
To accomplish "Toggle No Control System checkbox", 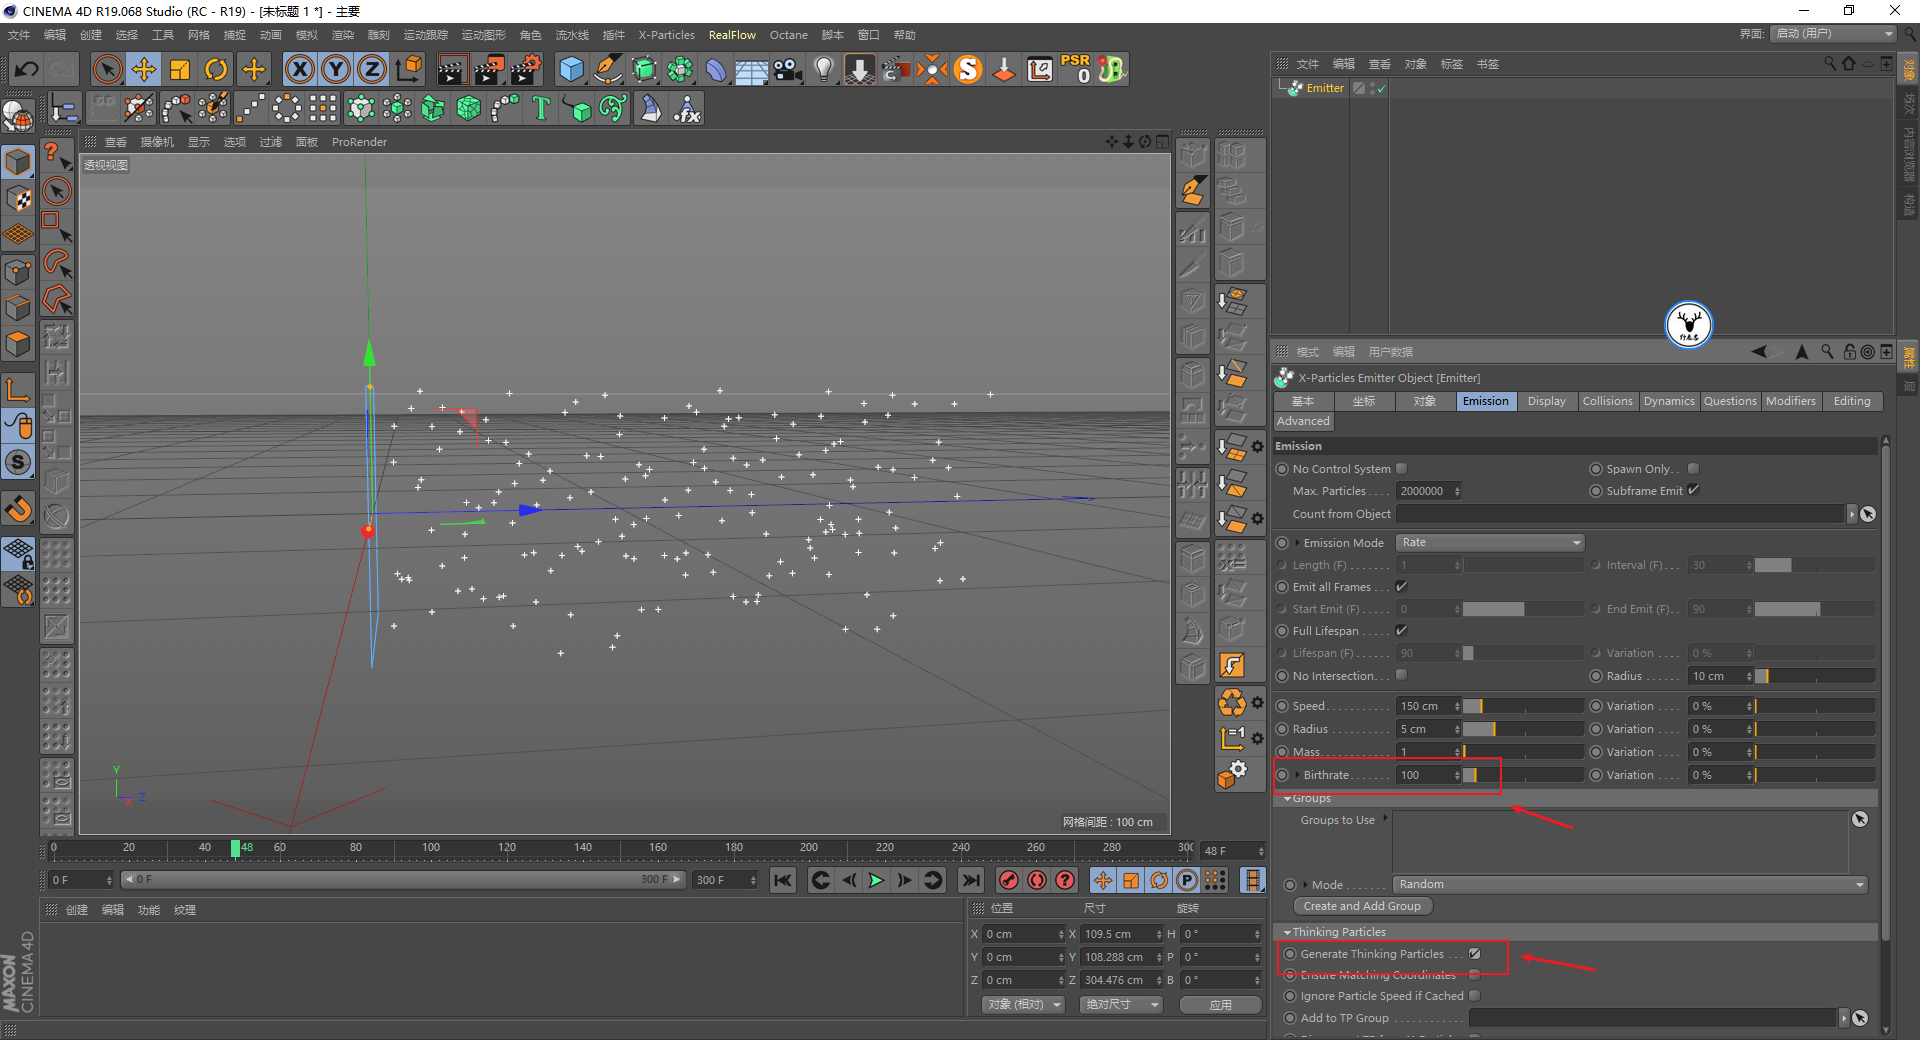I will point(1402,468).
